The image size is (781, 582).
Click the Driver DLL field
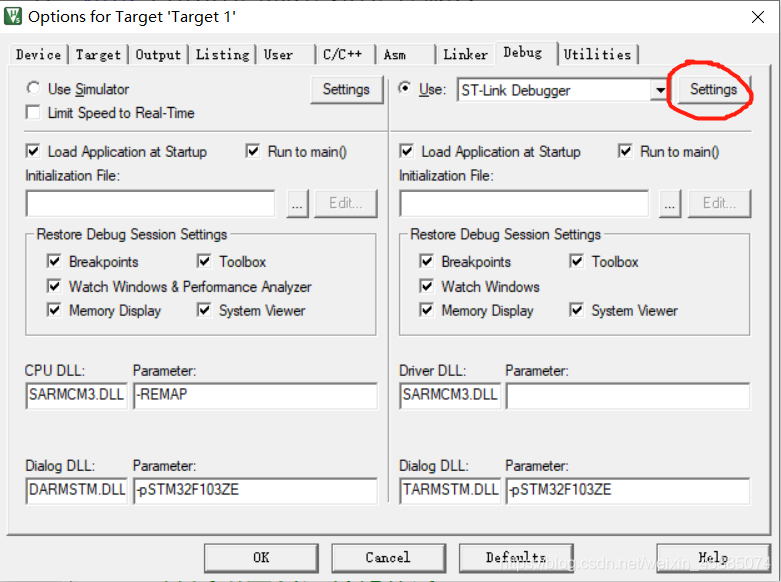(x=450, y=396)
